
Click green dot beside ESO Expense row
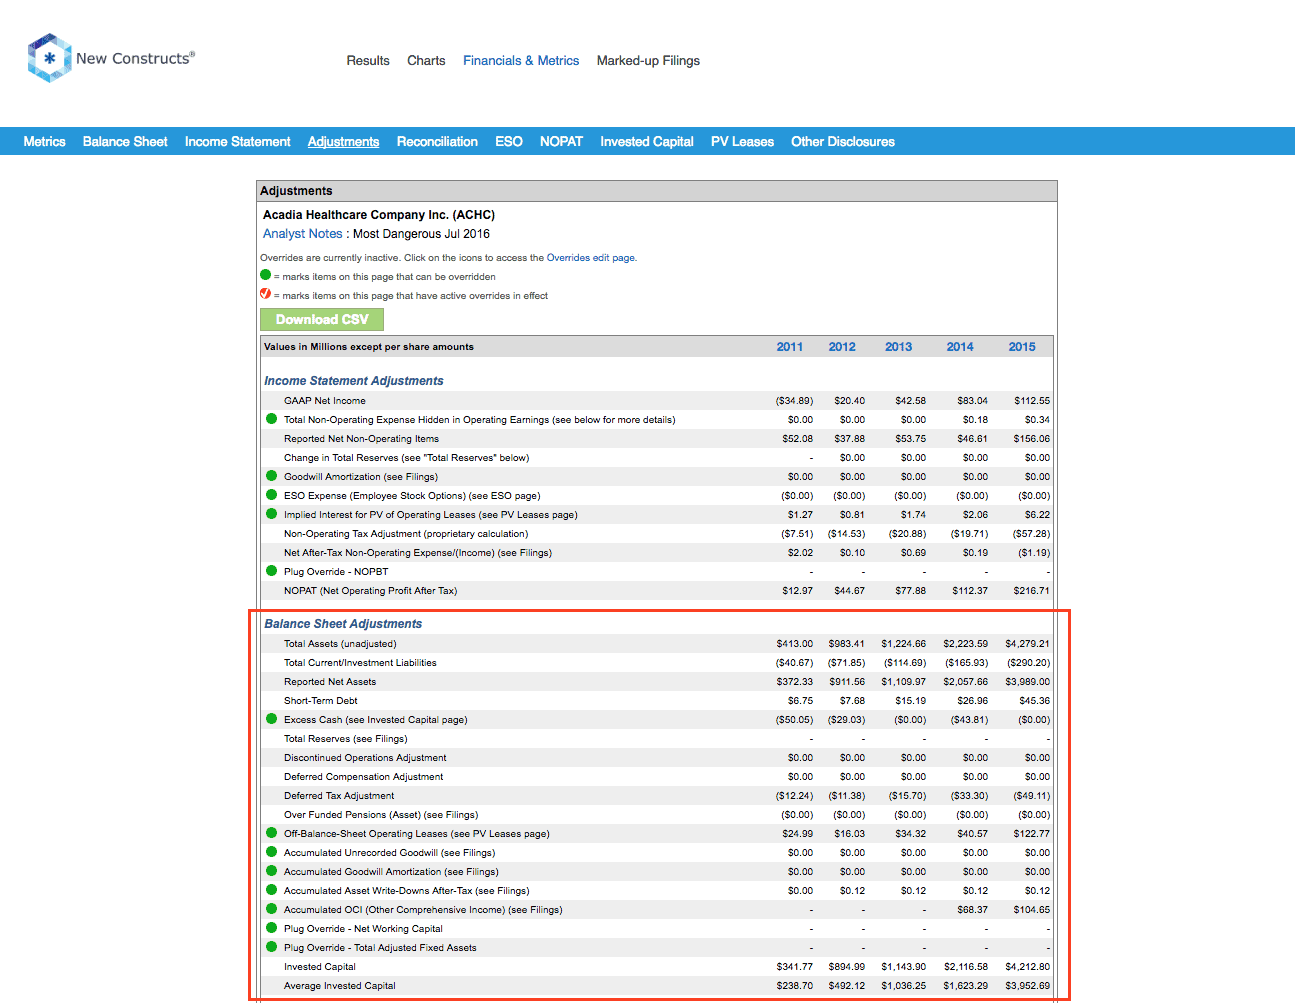point(271,495)
